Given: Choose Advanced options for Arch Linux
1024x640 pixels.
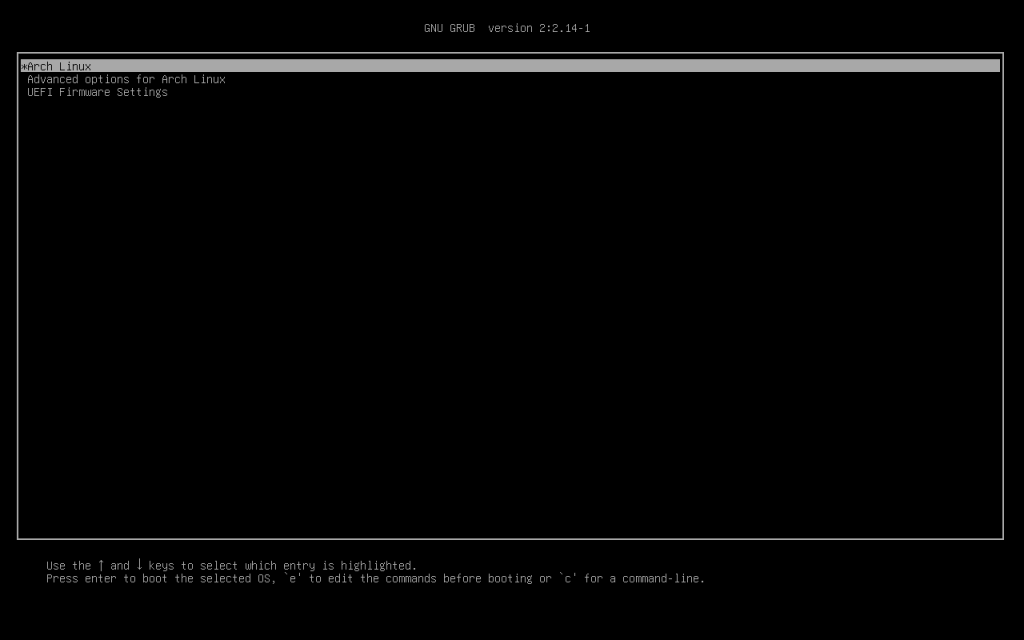Looking at the screenshot, I should click(x=126, y=79).
